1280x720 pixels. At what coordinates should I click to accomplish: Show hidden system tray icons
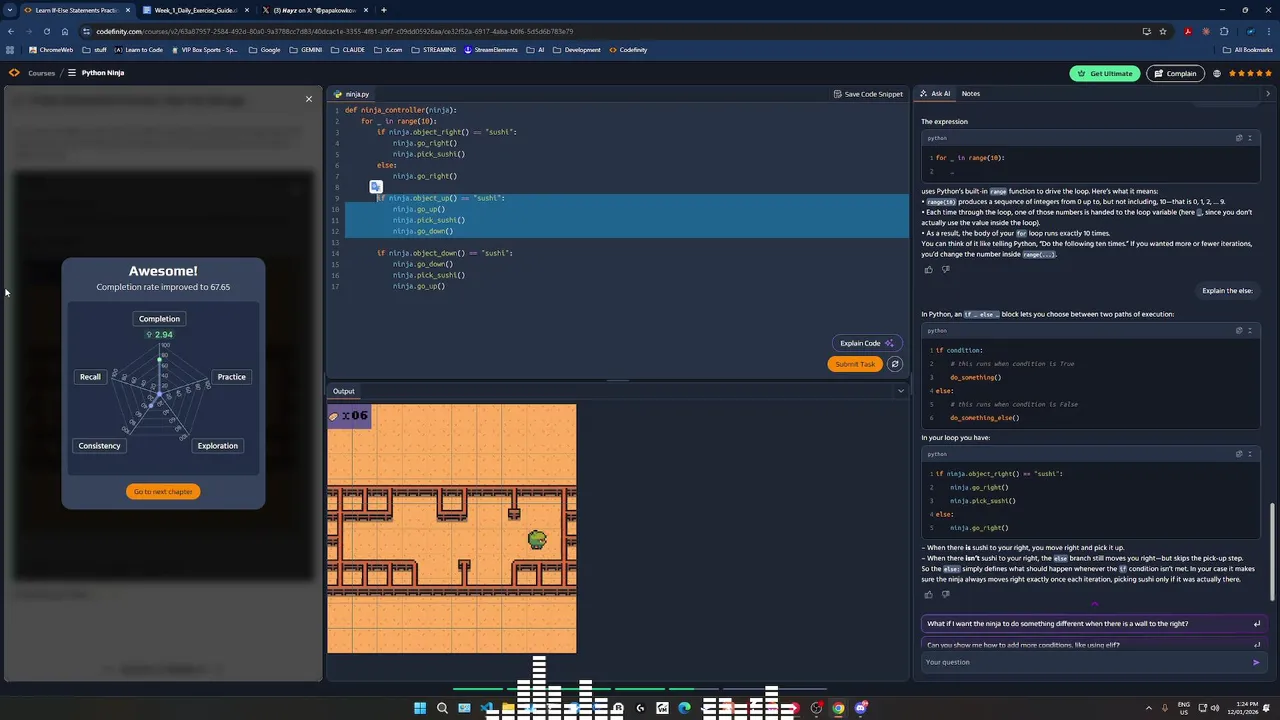point(1148,708)
